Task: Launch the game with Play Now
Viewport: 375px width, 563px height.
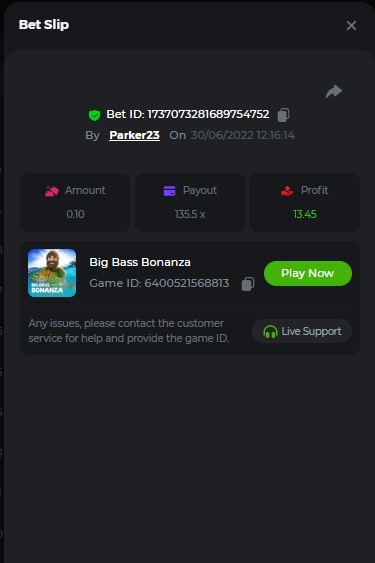Action: (308, 274)
